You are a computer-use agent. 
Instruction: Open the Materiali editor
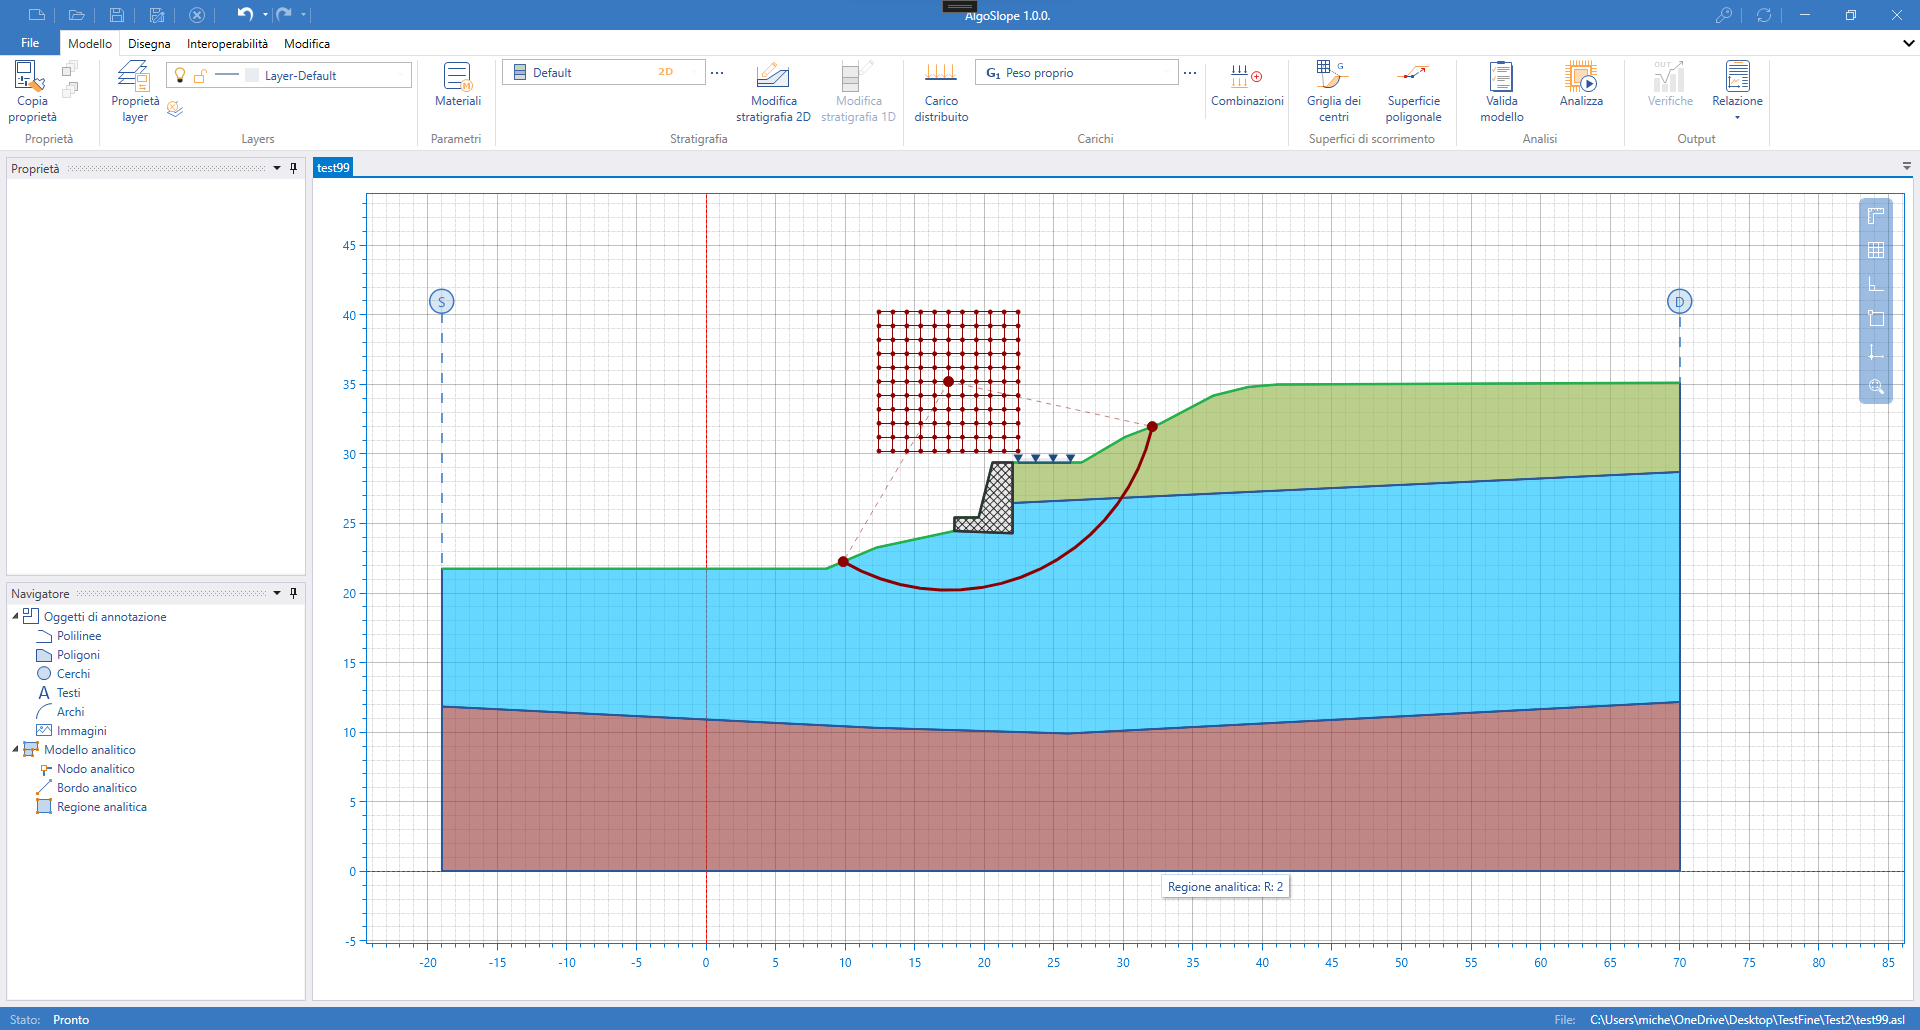tap(458, 85)
